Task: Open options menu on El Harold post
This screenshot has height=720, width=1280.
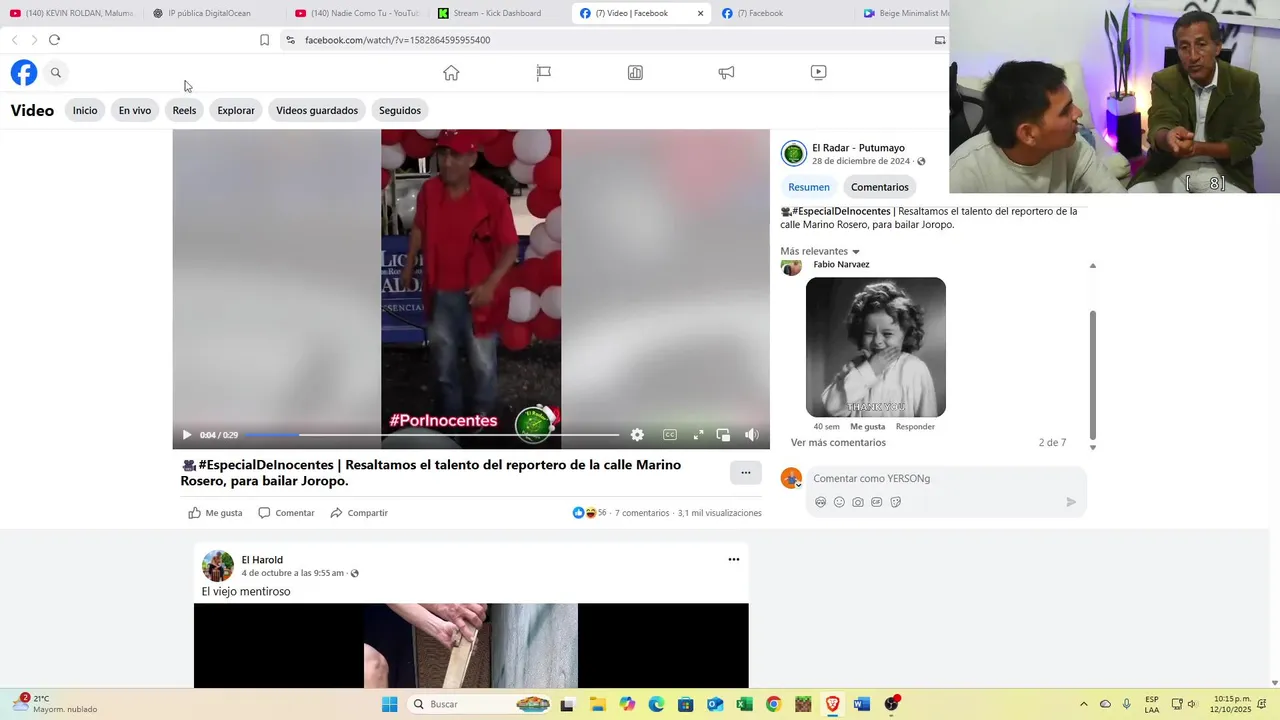Action: click(x=733, y=560)
